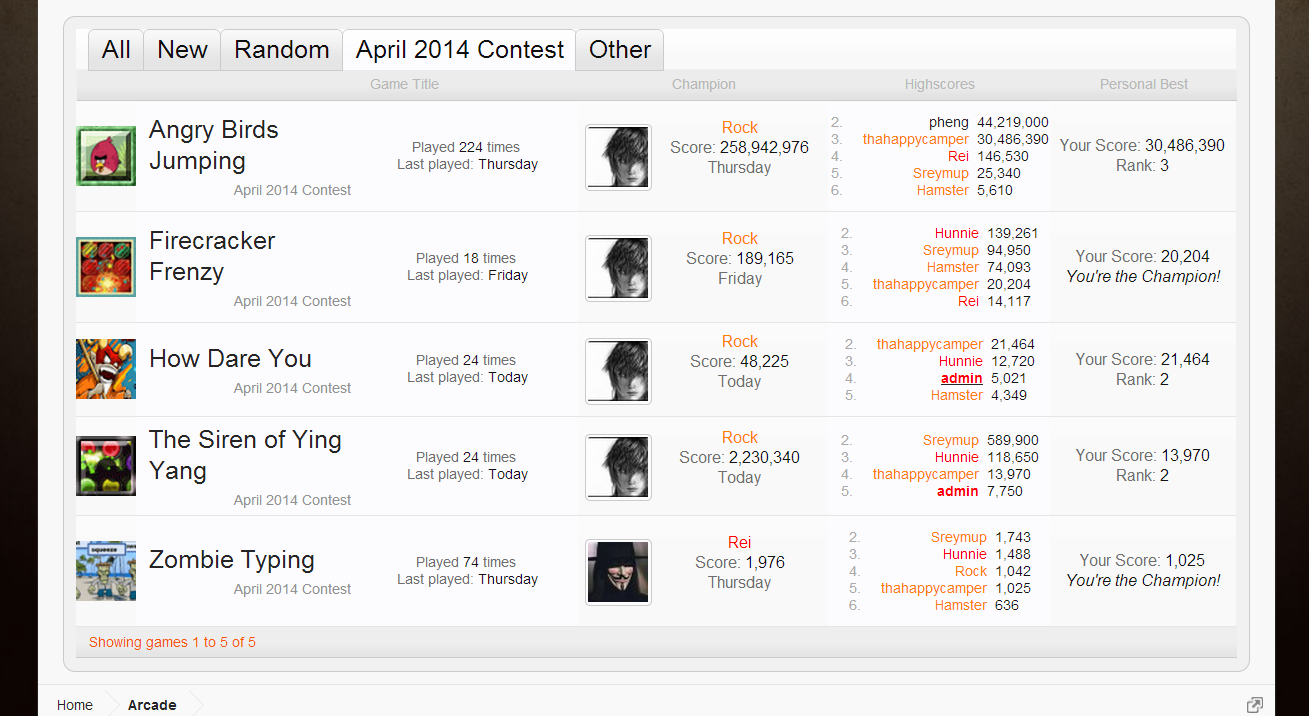Click the popup icon at bottom right
This screenshot has width=1309, height=716.
coord(1254,705)
